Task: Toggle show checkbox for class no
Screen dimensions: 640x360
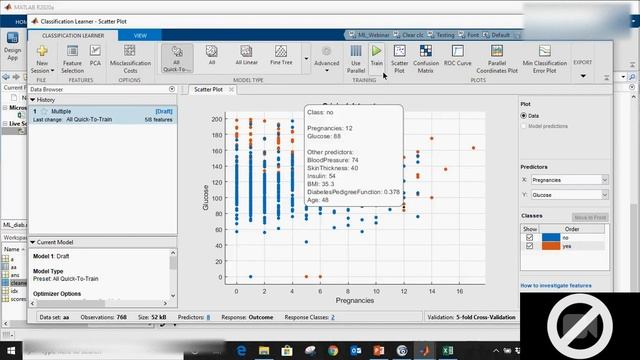Action: 529,238
